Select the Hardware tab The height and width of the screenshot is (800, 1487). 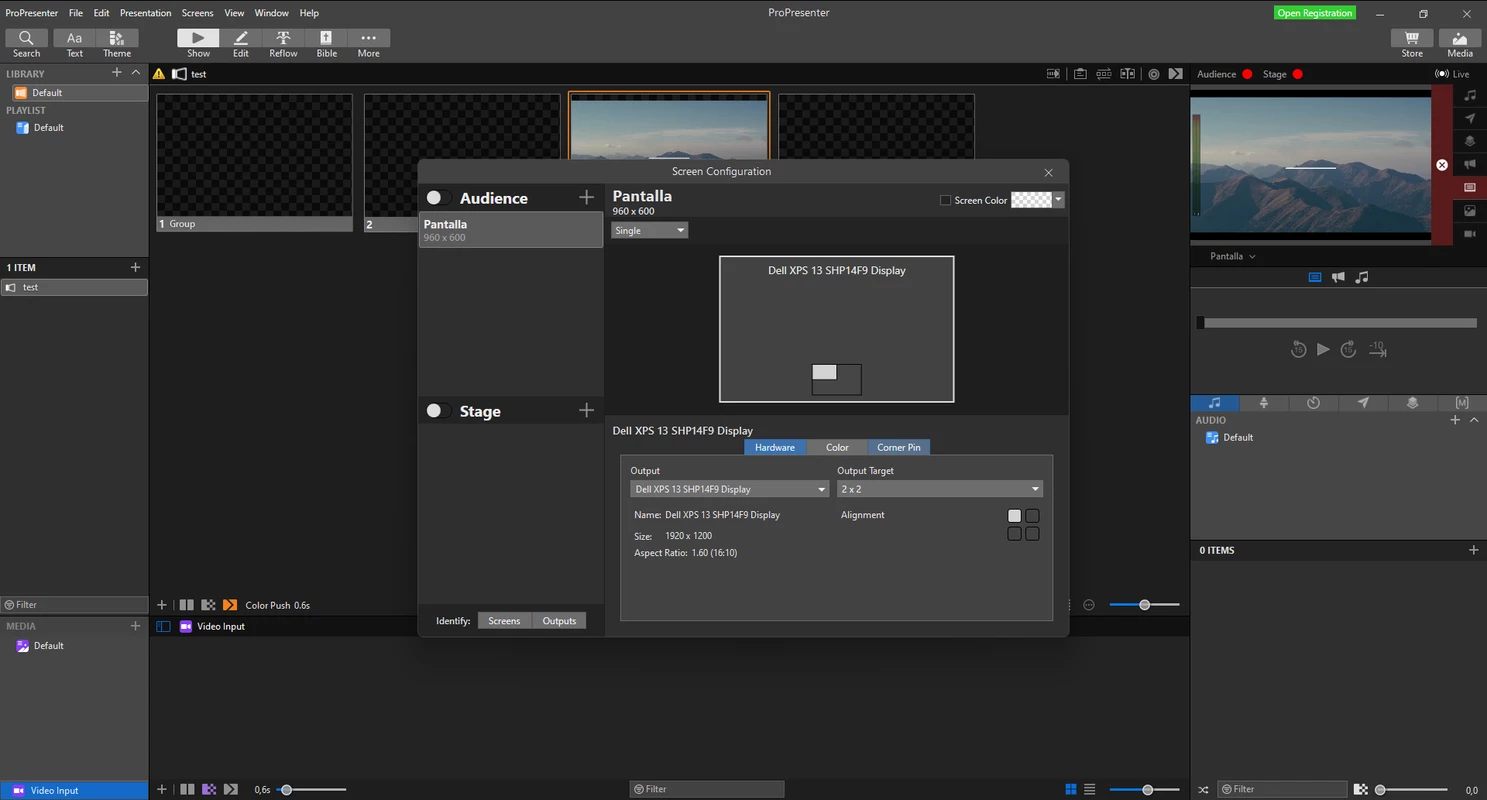[775, 447]
